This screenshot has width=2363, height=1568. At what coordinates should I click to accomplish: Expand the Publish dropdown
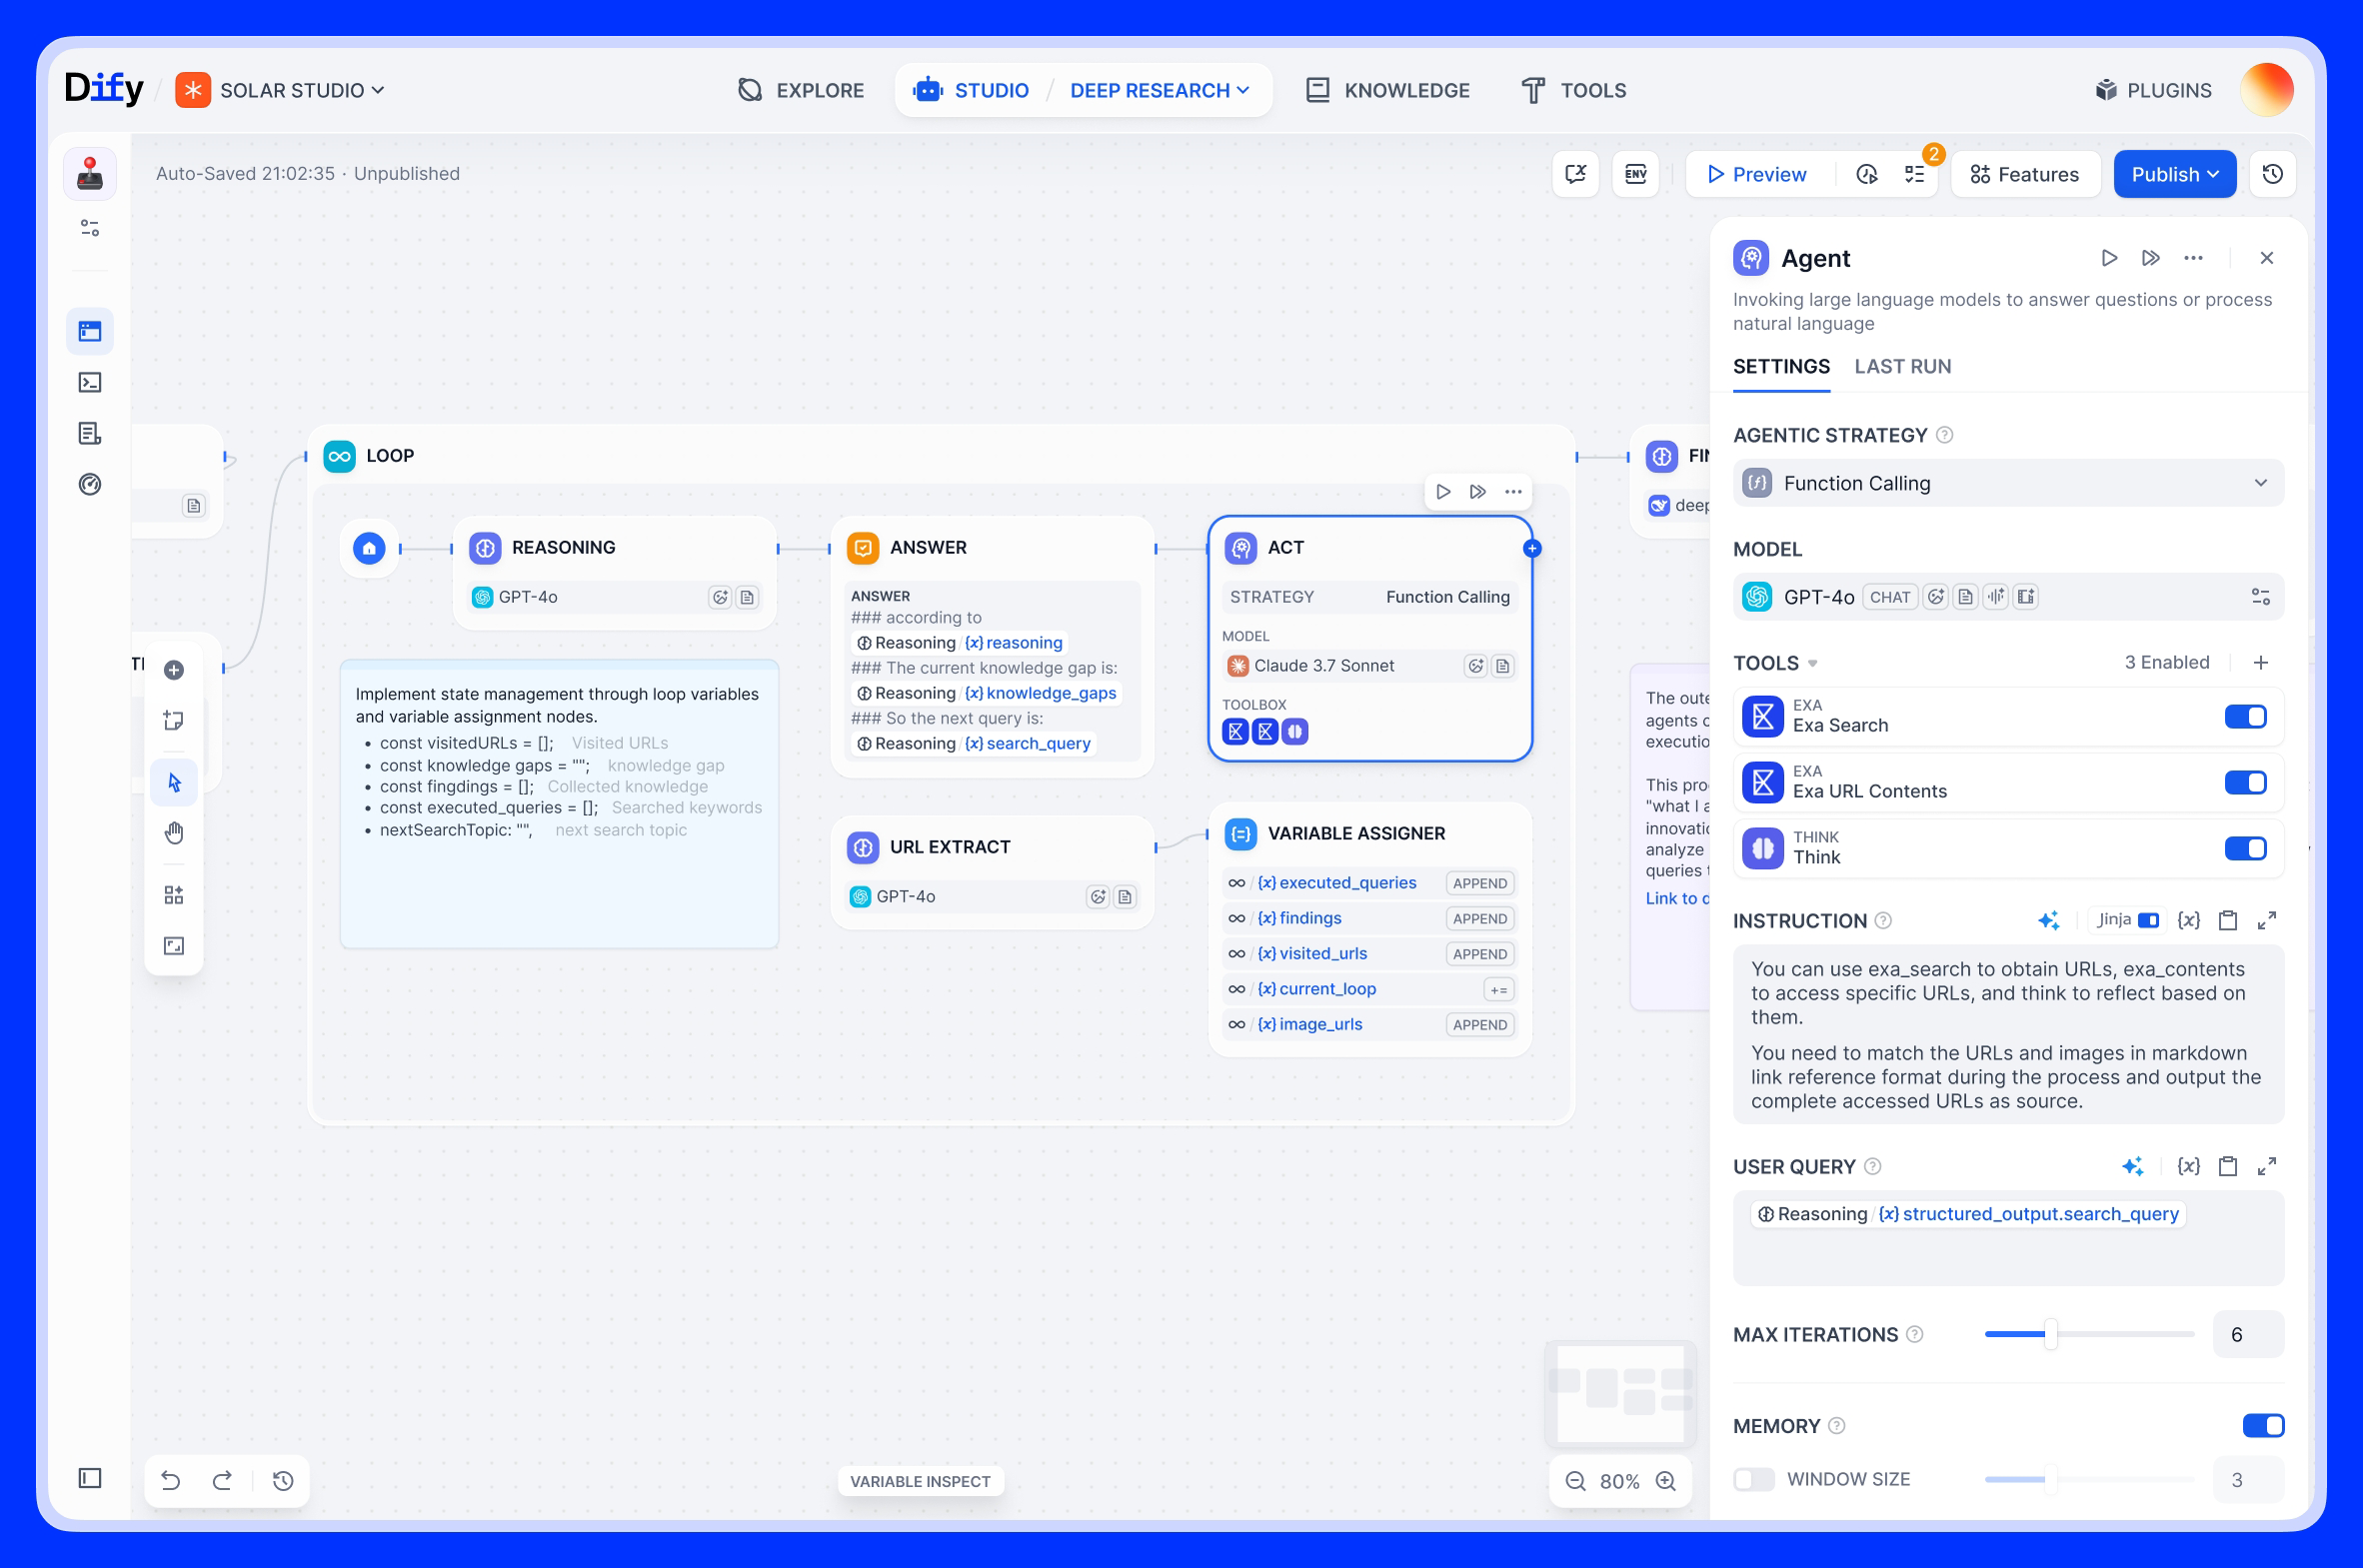[2174, 173]
